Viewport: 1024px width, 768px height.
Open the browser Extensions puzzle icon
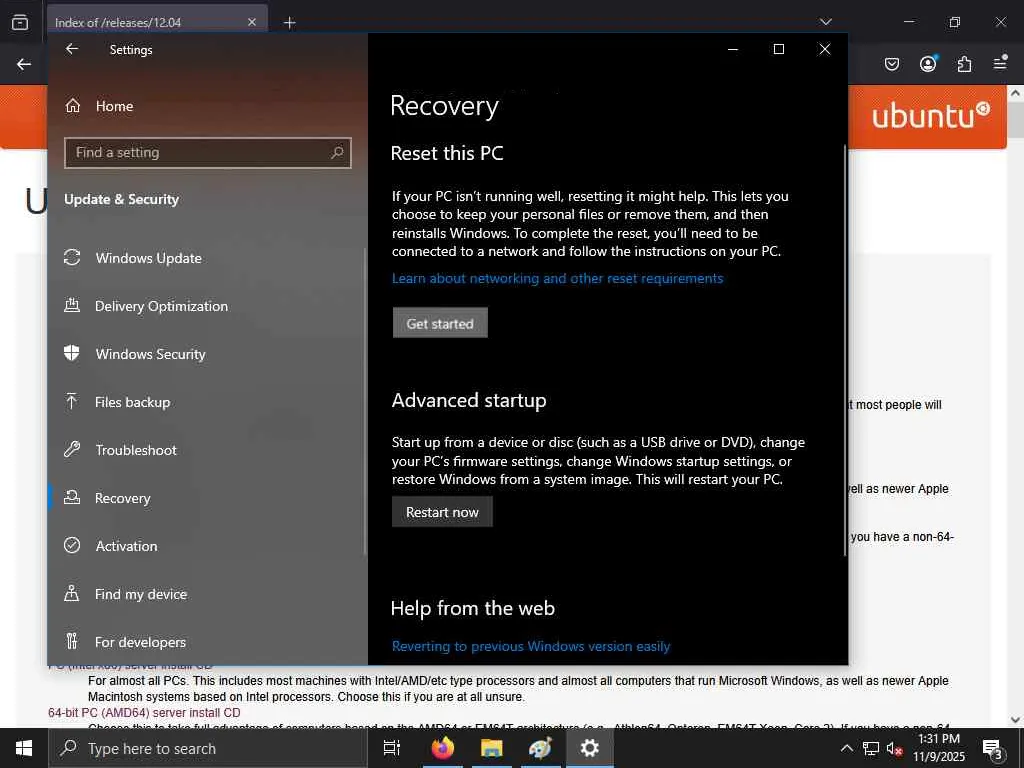point(964,64)
